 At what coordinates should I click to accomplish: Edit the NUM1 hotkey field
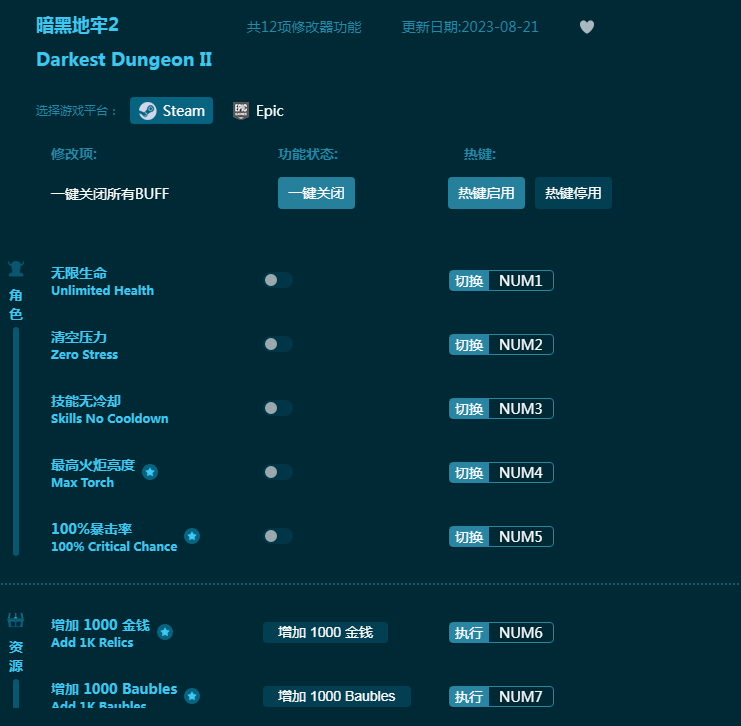tap(521, 281)
